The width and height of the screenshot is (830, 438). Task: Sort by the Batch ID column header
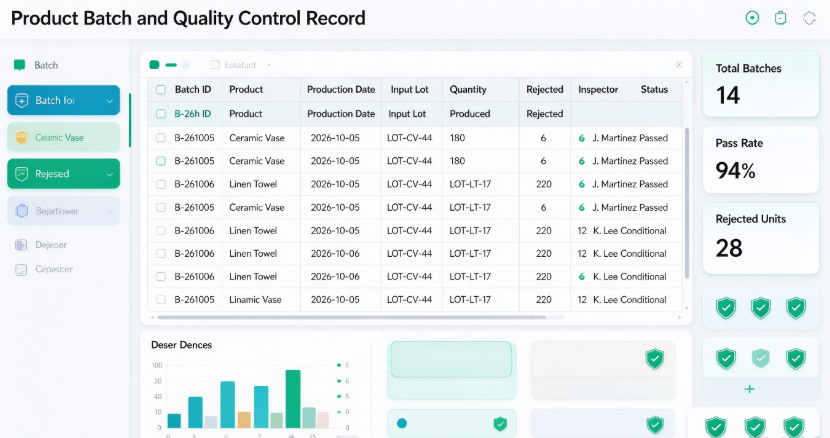coord(193,90)
